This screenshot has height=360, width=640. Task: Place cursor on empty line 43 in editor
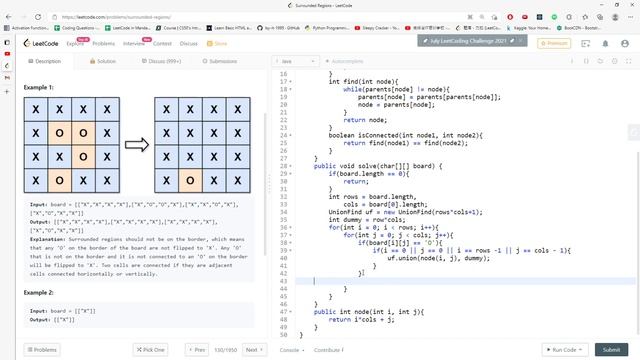coord(465,281)
